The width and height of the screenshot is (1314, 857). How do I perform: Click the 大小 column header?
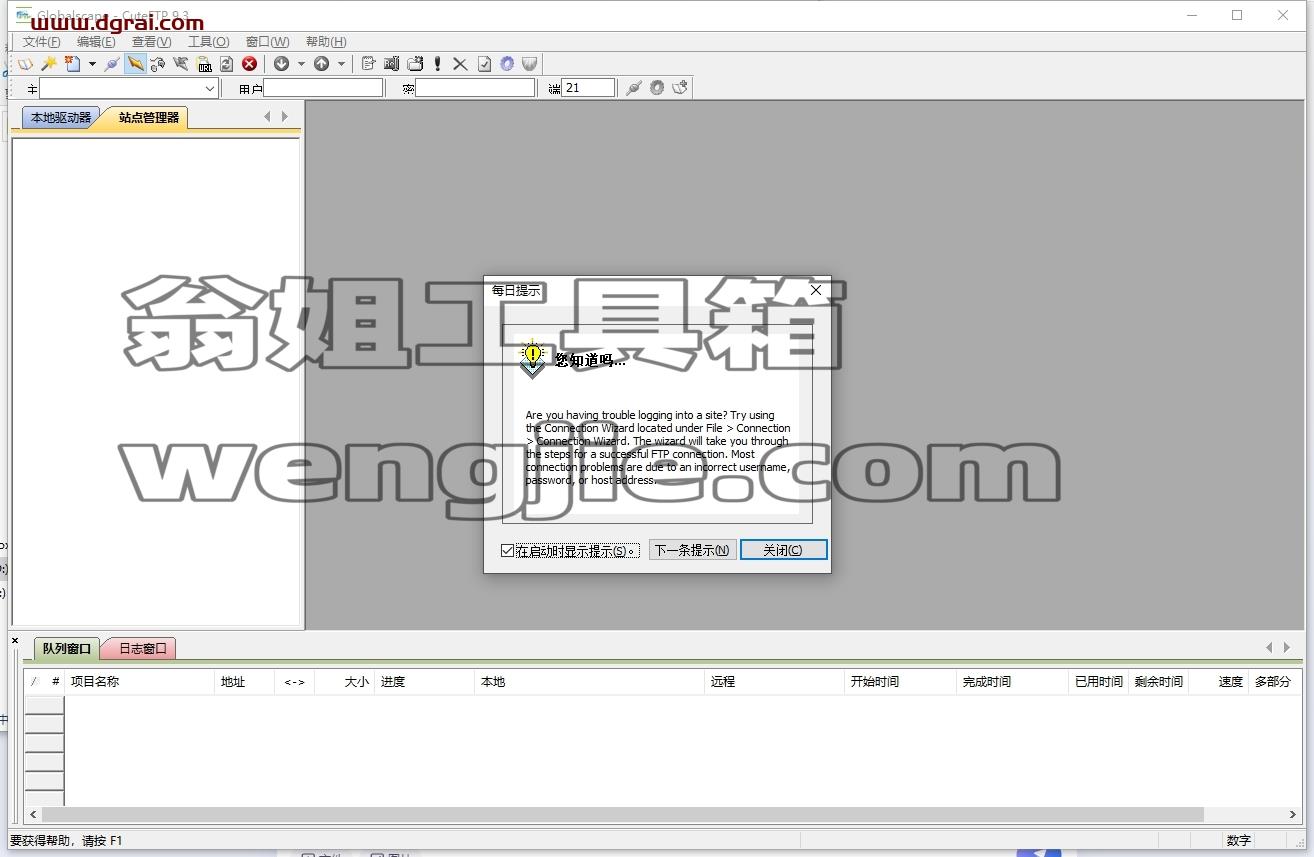(344, 682)
